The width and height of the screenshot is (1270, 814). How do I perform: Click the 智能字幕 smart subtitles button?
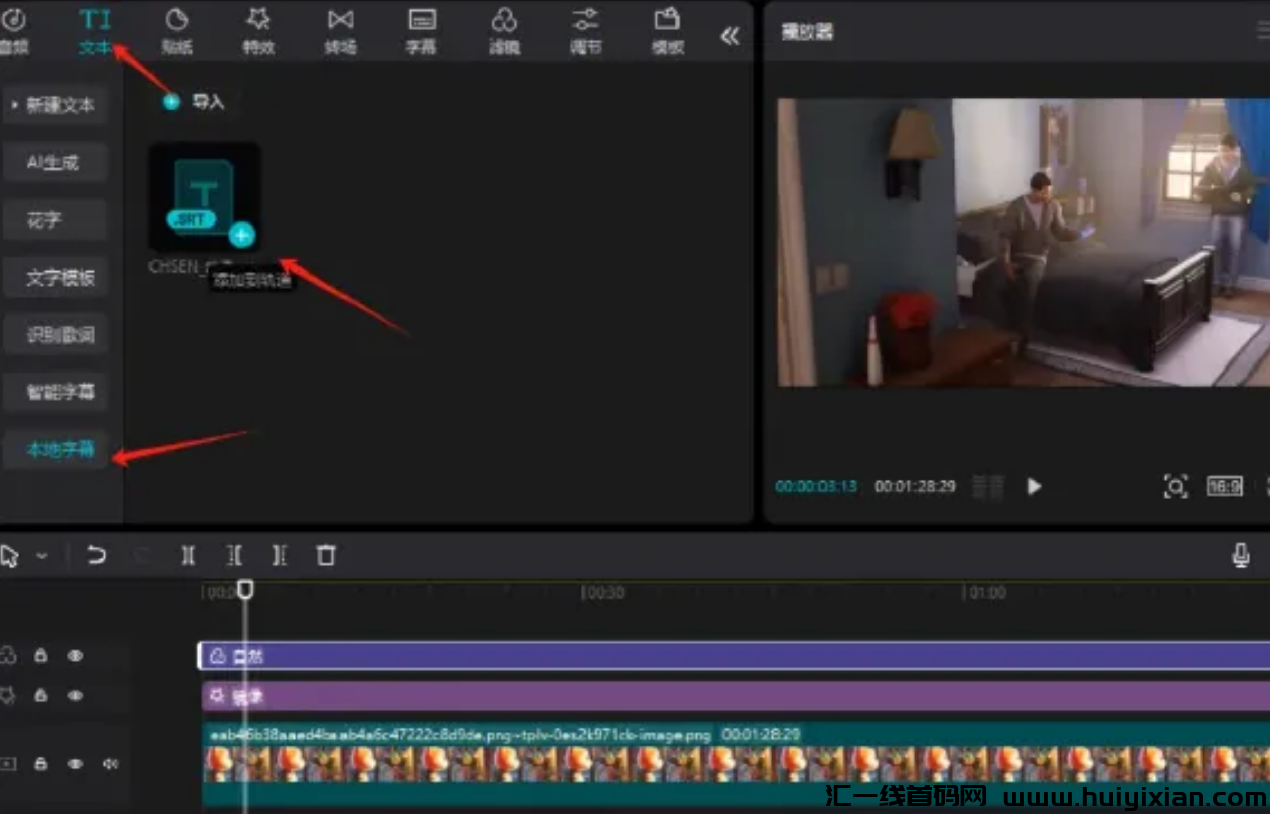click(60, 392)
